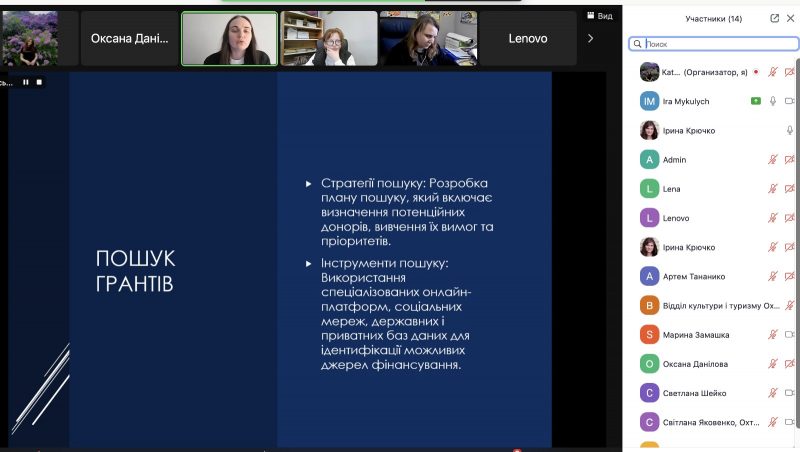
Task: Select the active speaker video thumbnail
Action: (x=230, y=39)
